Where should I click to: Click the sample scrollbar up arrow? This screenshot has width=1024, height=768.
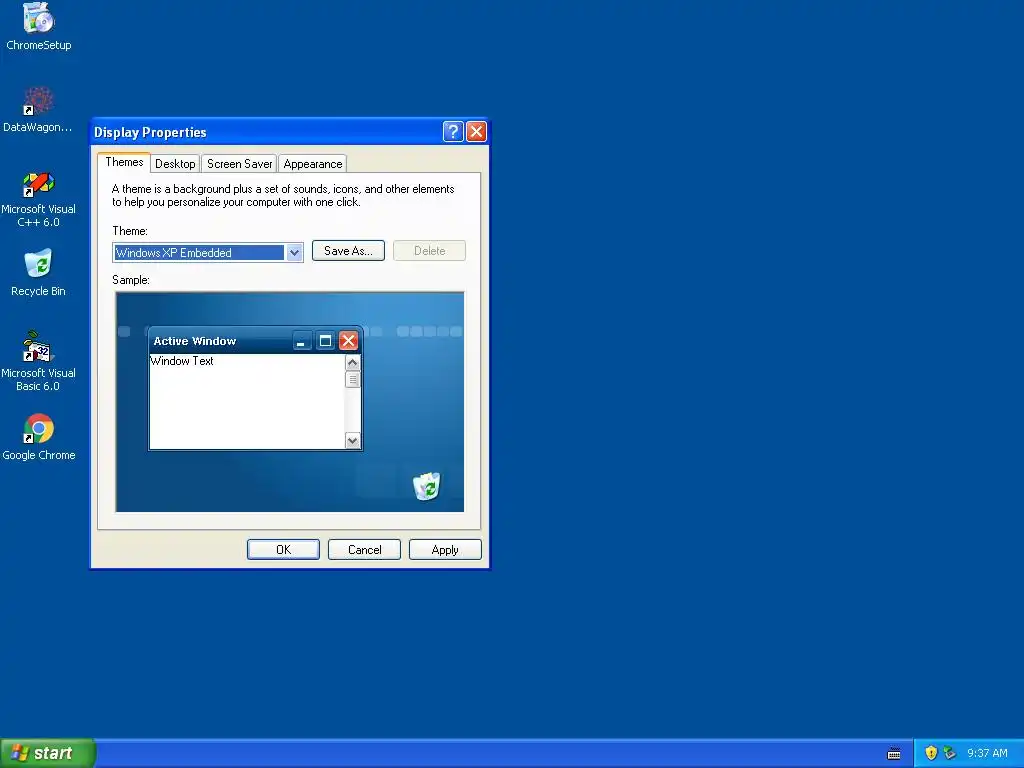coord(353,362)
